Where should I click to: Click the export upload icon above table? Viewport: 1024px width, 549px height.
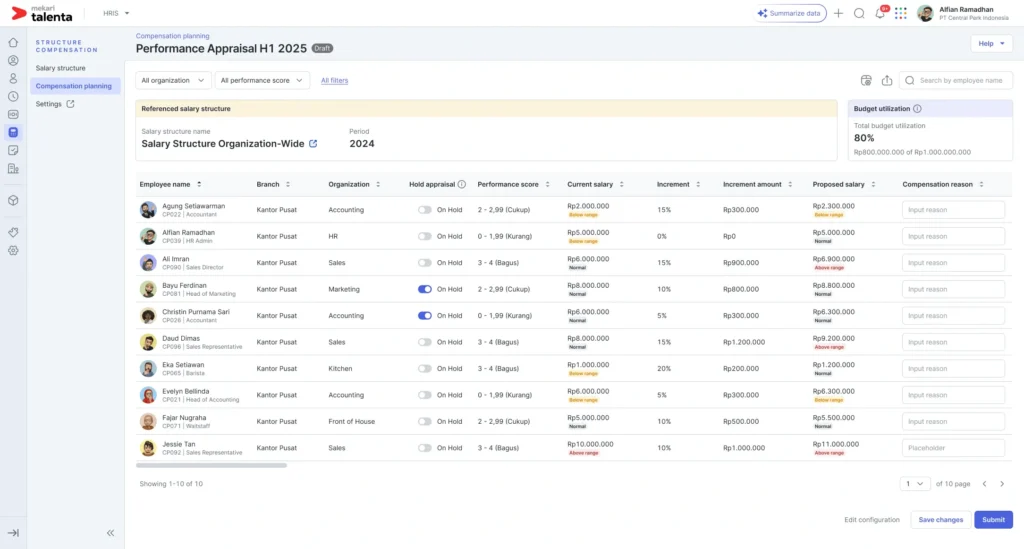click(887, 80)
